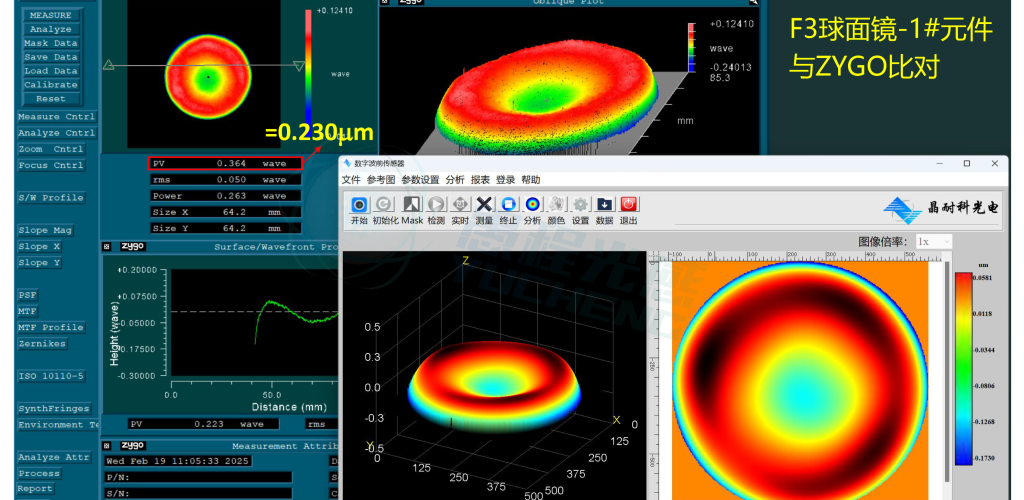Image resolution: width=1024 pixels, height=500 pixels.
Task: Click the S/N input field
Action: (199, 493)
